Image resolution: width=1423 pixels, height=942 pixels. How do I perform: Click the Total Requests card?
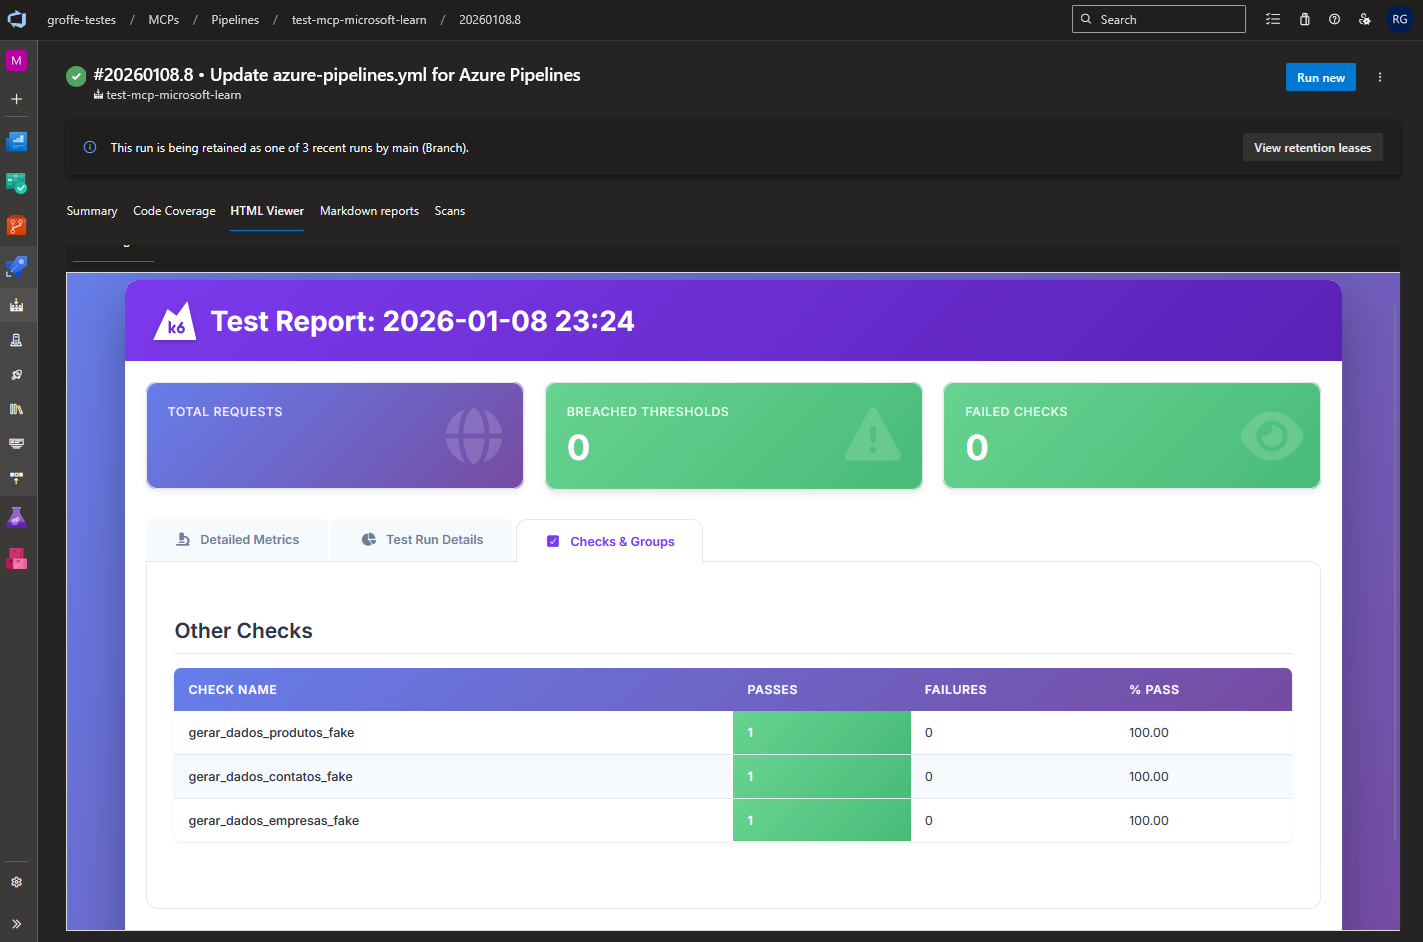pos(335,436)
